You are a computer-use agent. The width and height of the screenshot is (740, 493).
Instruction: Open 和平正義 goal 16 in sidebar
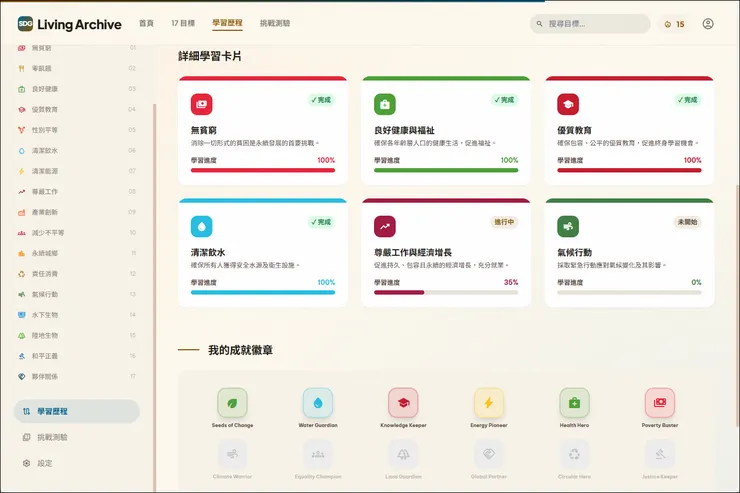(x=76, y=356)
